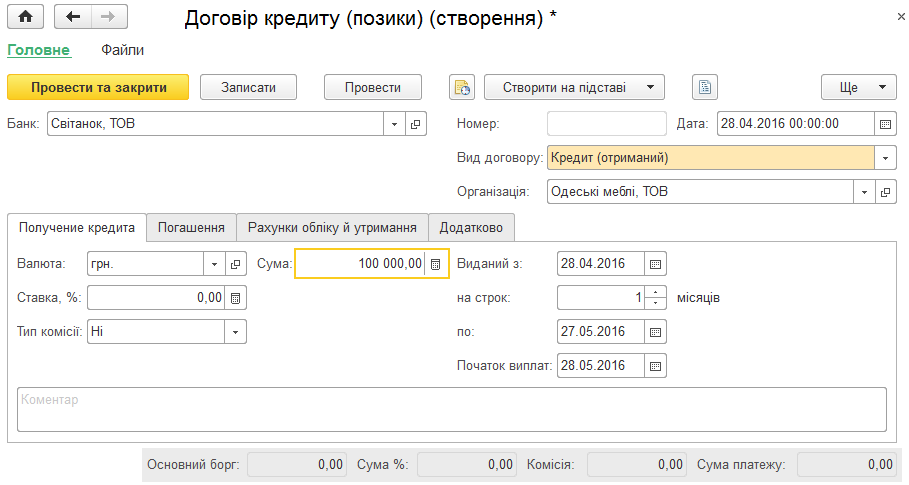Click the на строк number field
The height and width of the screenshot is (485, 909).
click(x=601, y=298)
